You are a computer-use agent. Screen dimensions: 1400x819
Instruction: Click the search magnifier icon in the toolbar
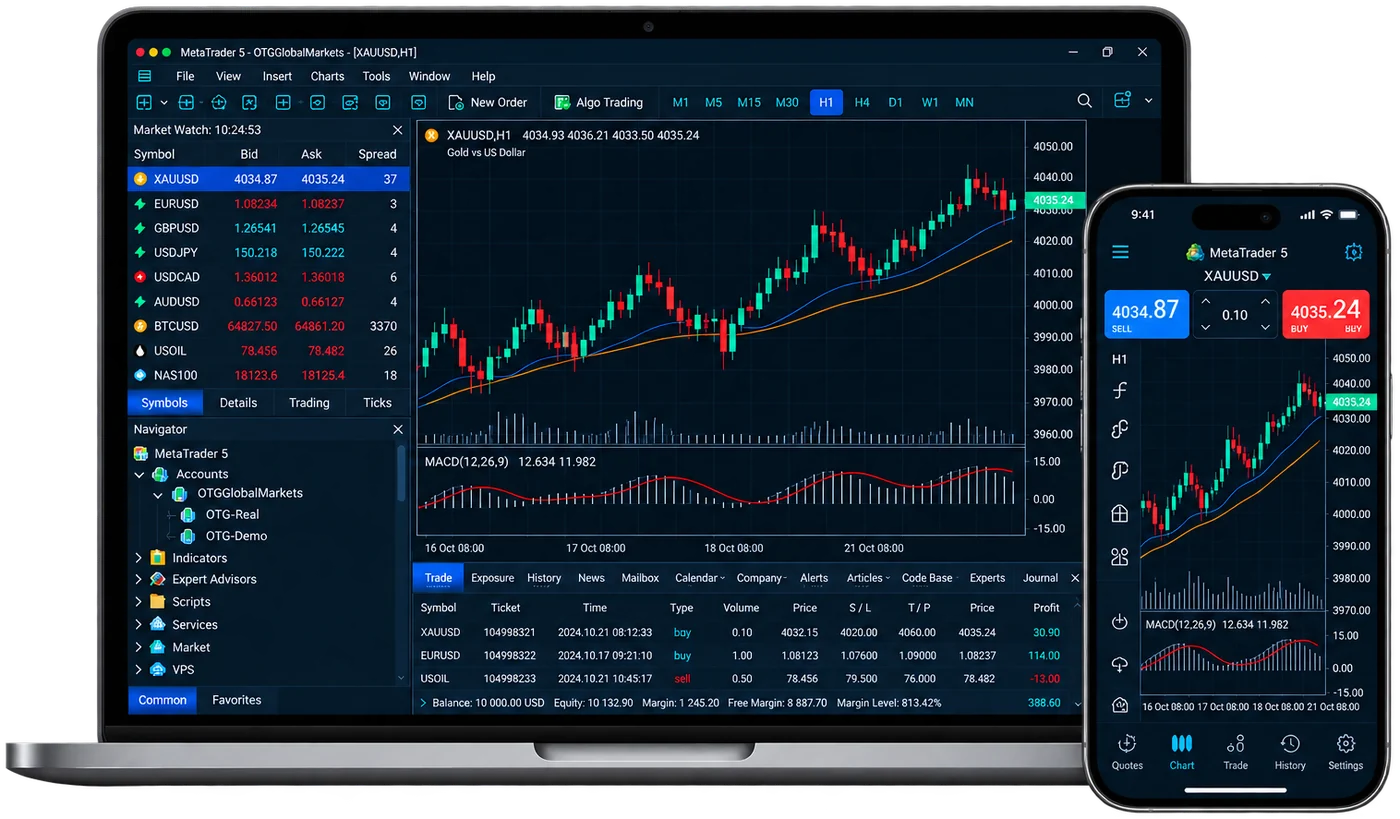1084,101
